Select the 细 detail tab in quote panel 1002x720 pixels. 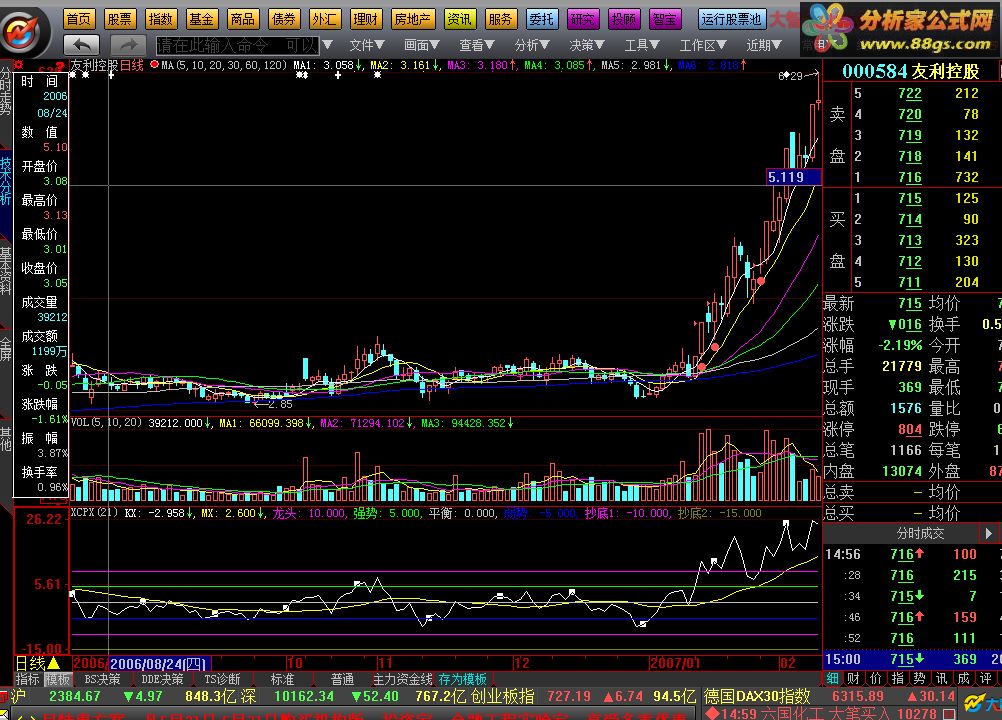(x=832, y=678)
